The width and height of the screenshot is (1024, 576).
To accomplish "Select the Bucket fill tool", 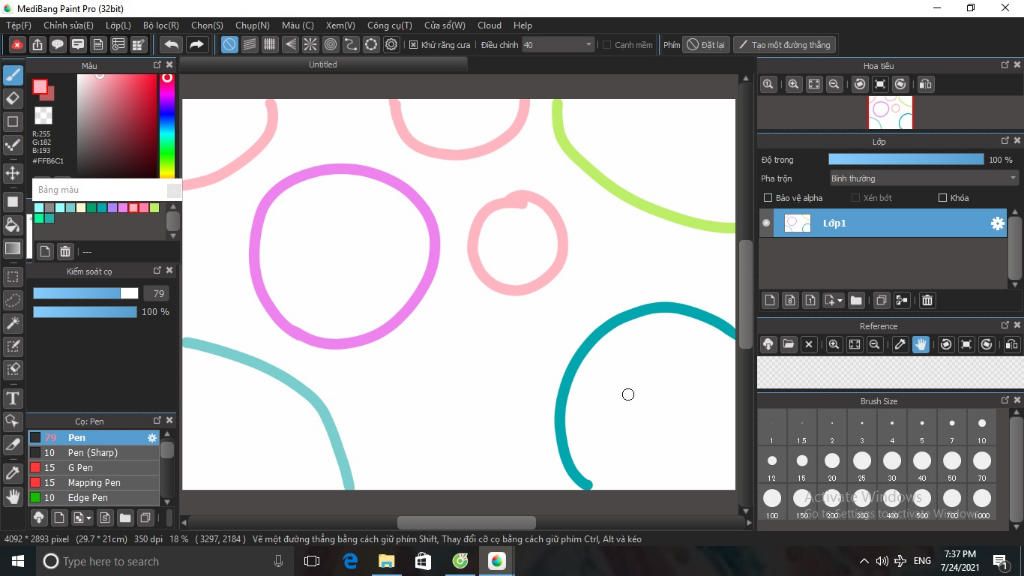I will (x=12, y=225).
